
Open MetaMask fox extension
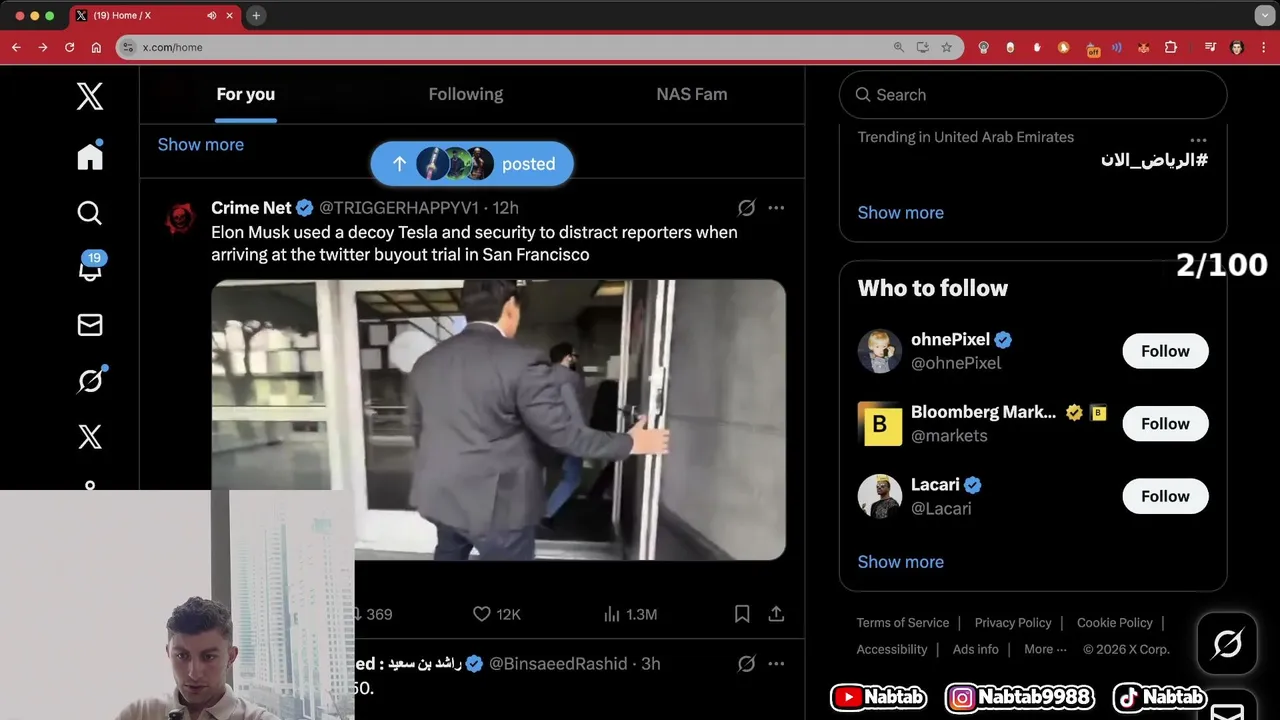point(1143,47)
